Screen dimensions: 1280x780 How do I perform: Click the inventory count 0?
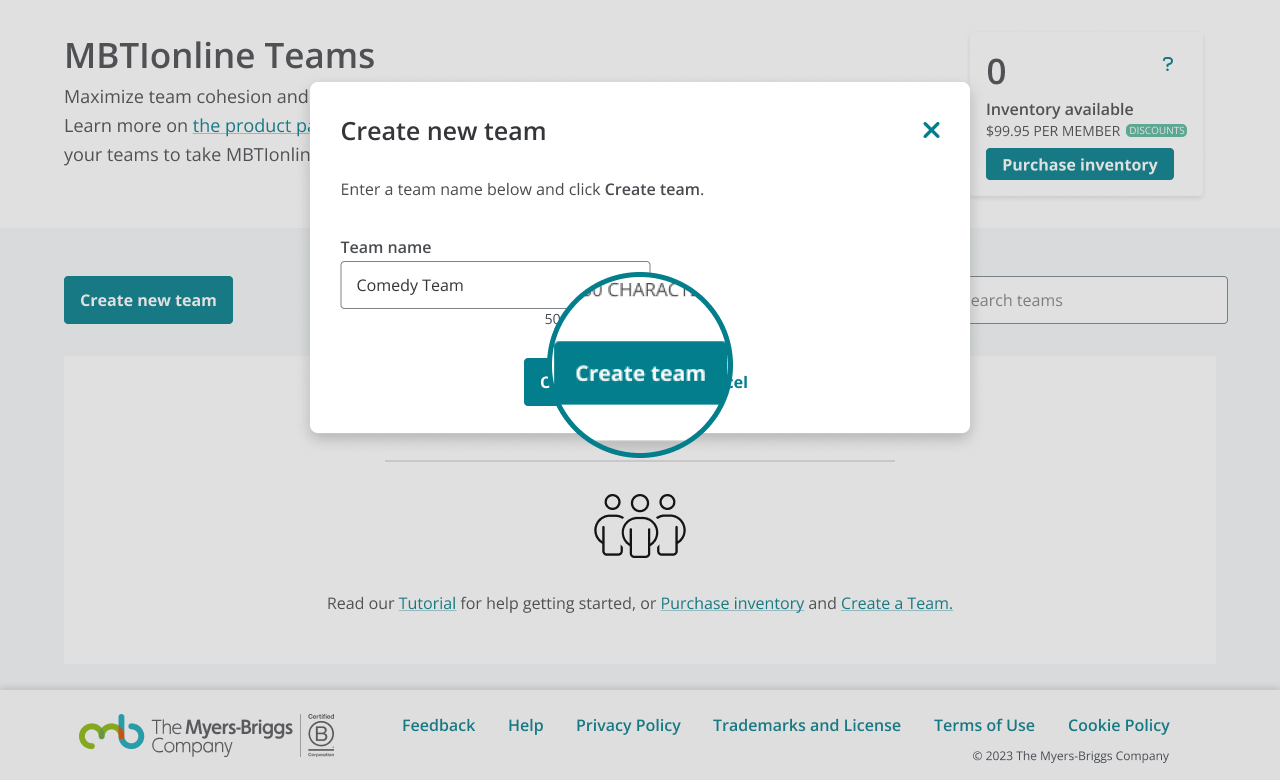pos(996,72)
